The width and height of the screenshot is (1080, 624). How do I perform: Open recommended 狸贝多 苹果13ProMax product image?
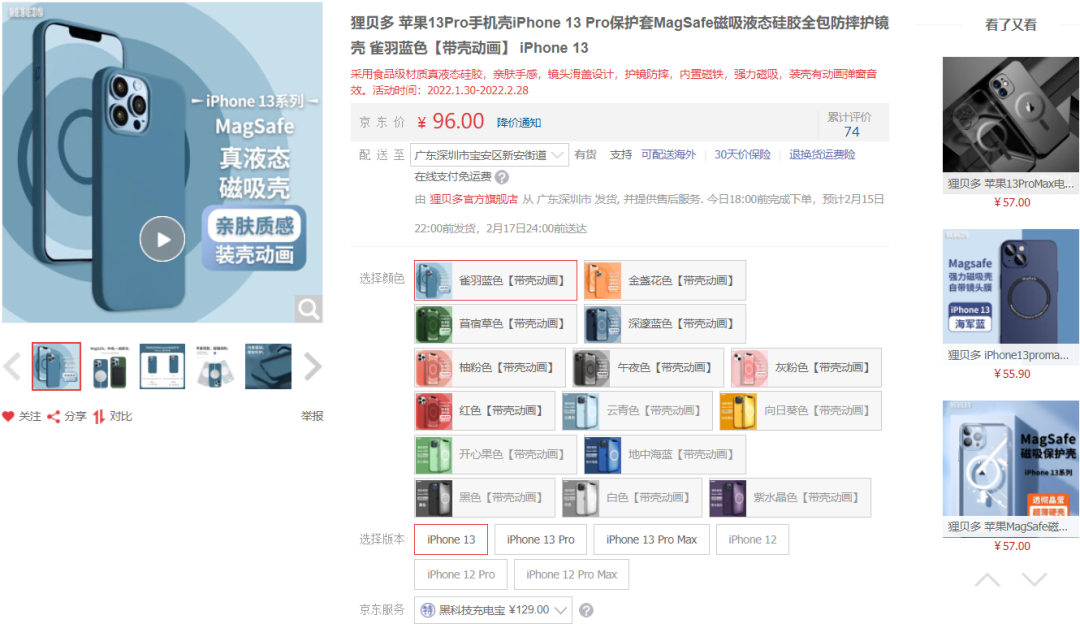coord(1010,114)
